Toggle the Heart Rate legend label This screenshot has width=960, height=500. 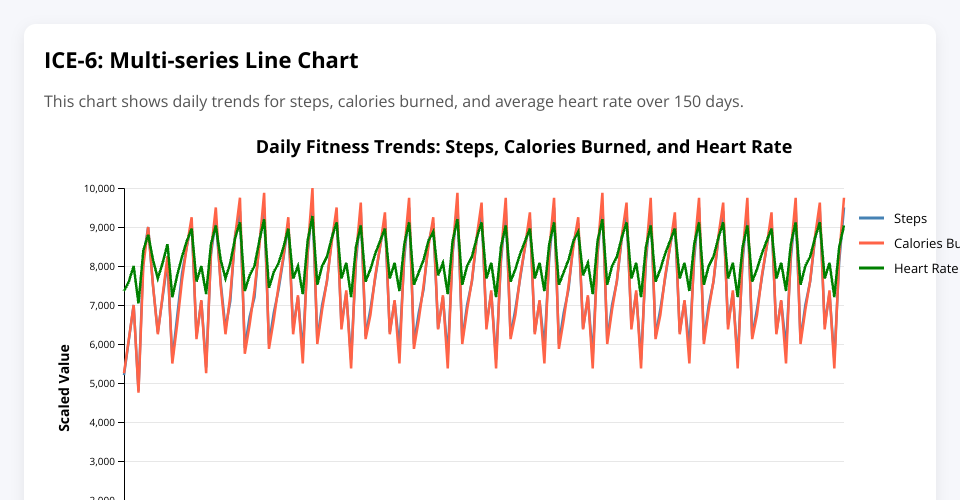pos(925,268)
